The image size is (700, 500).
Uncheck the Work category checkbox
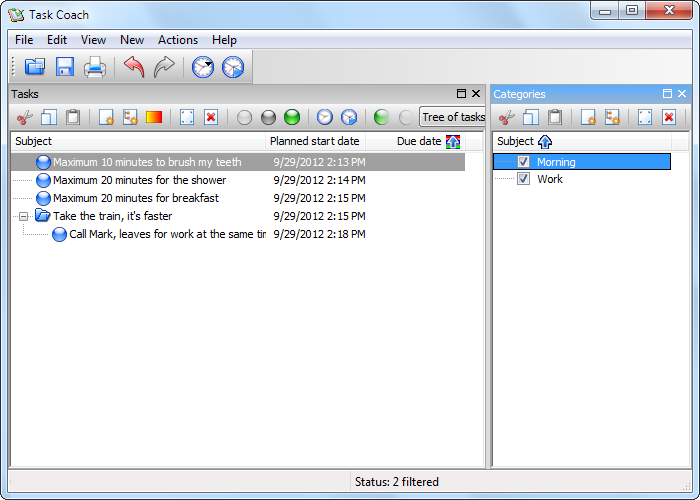click(523, 179)
